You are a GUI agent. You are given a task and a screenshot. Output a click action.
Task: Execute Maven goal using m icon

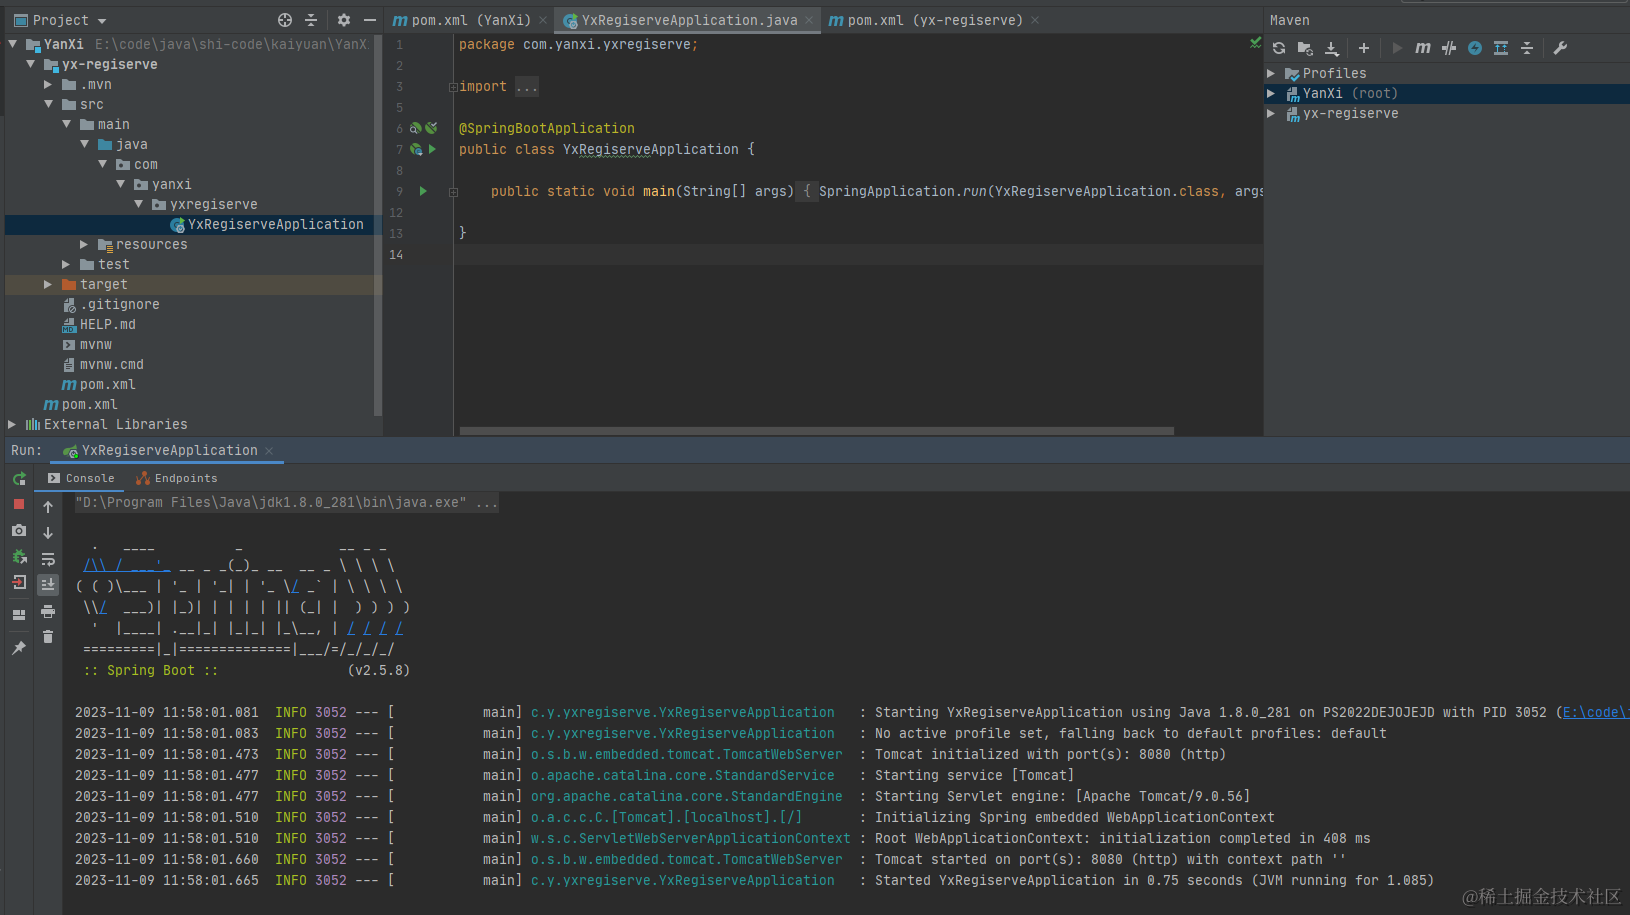coord(1423,48)
